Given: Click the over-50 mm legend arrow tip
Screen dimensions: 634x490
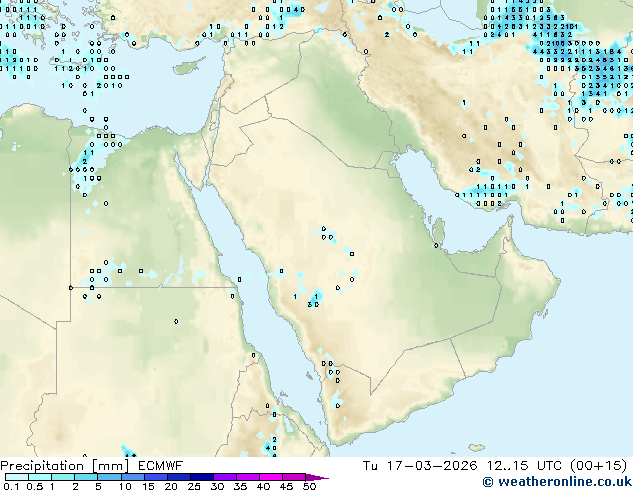Looking at the screenshot, I should [x=317, y=478].
